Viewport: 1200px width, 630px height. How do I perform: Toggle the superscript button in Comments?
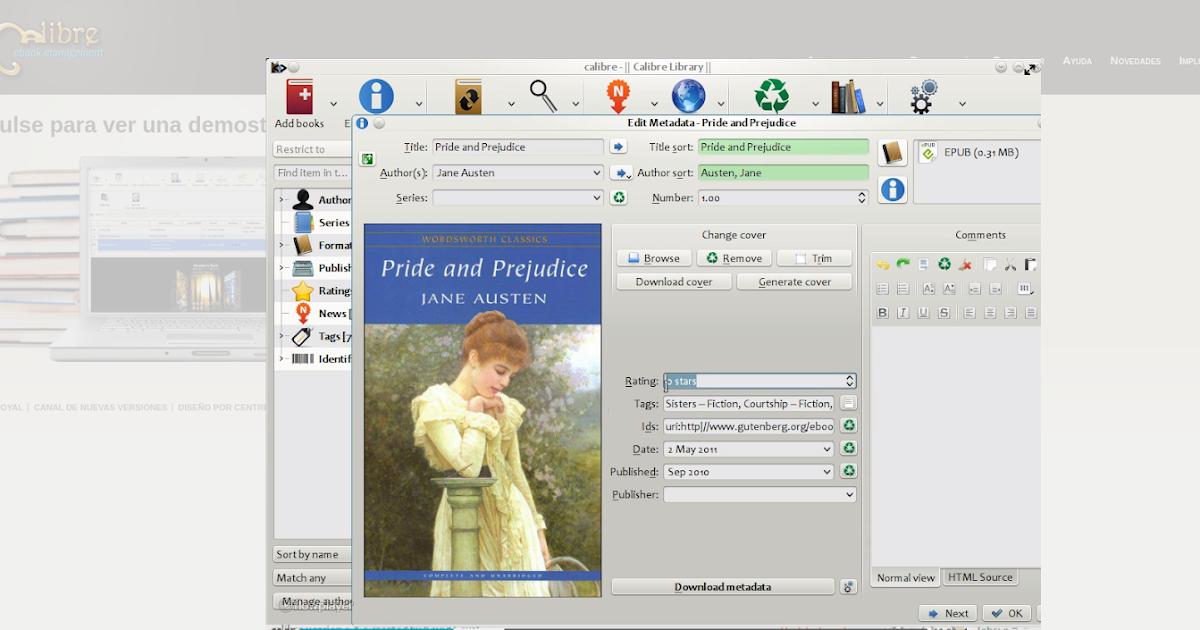(928, 289)
